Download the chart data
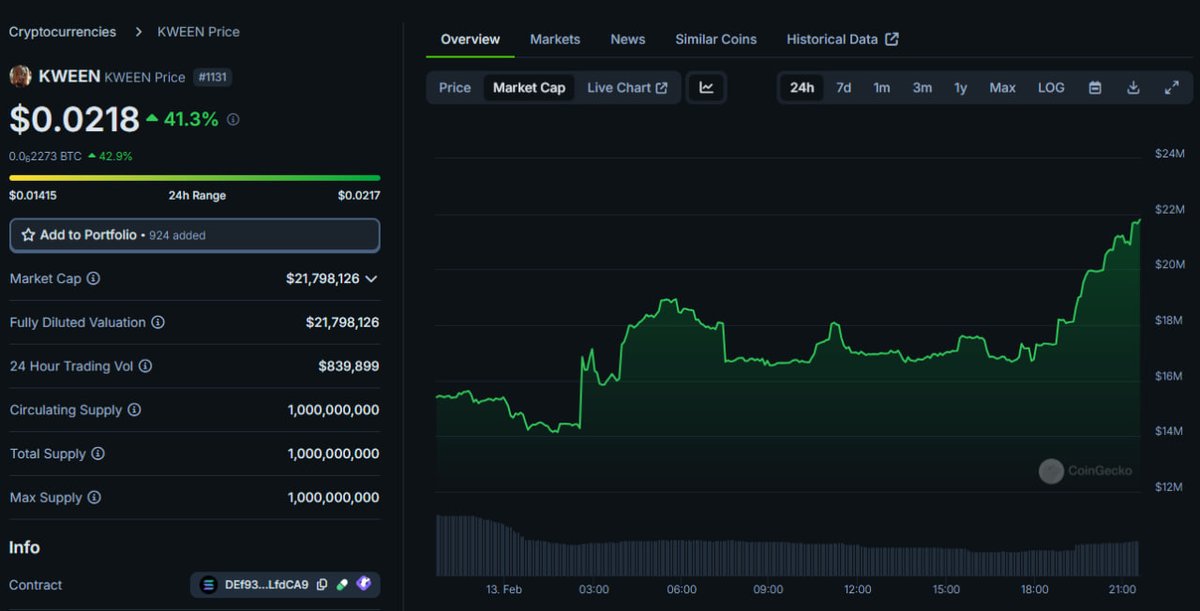The height and width of the screenshot is (611, 1200). pyautogui.click(x=1133, y=88)
